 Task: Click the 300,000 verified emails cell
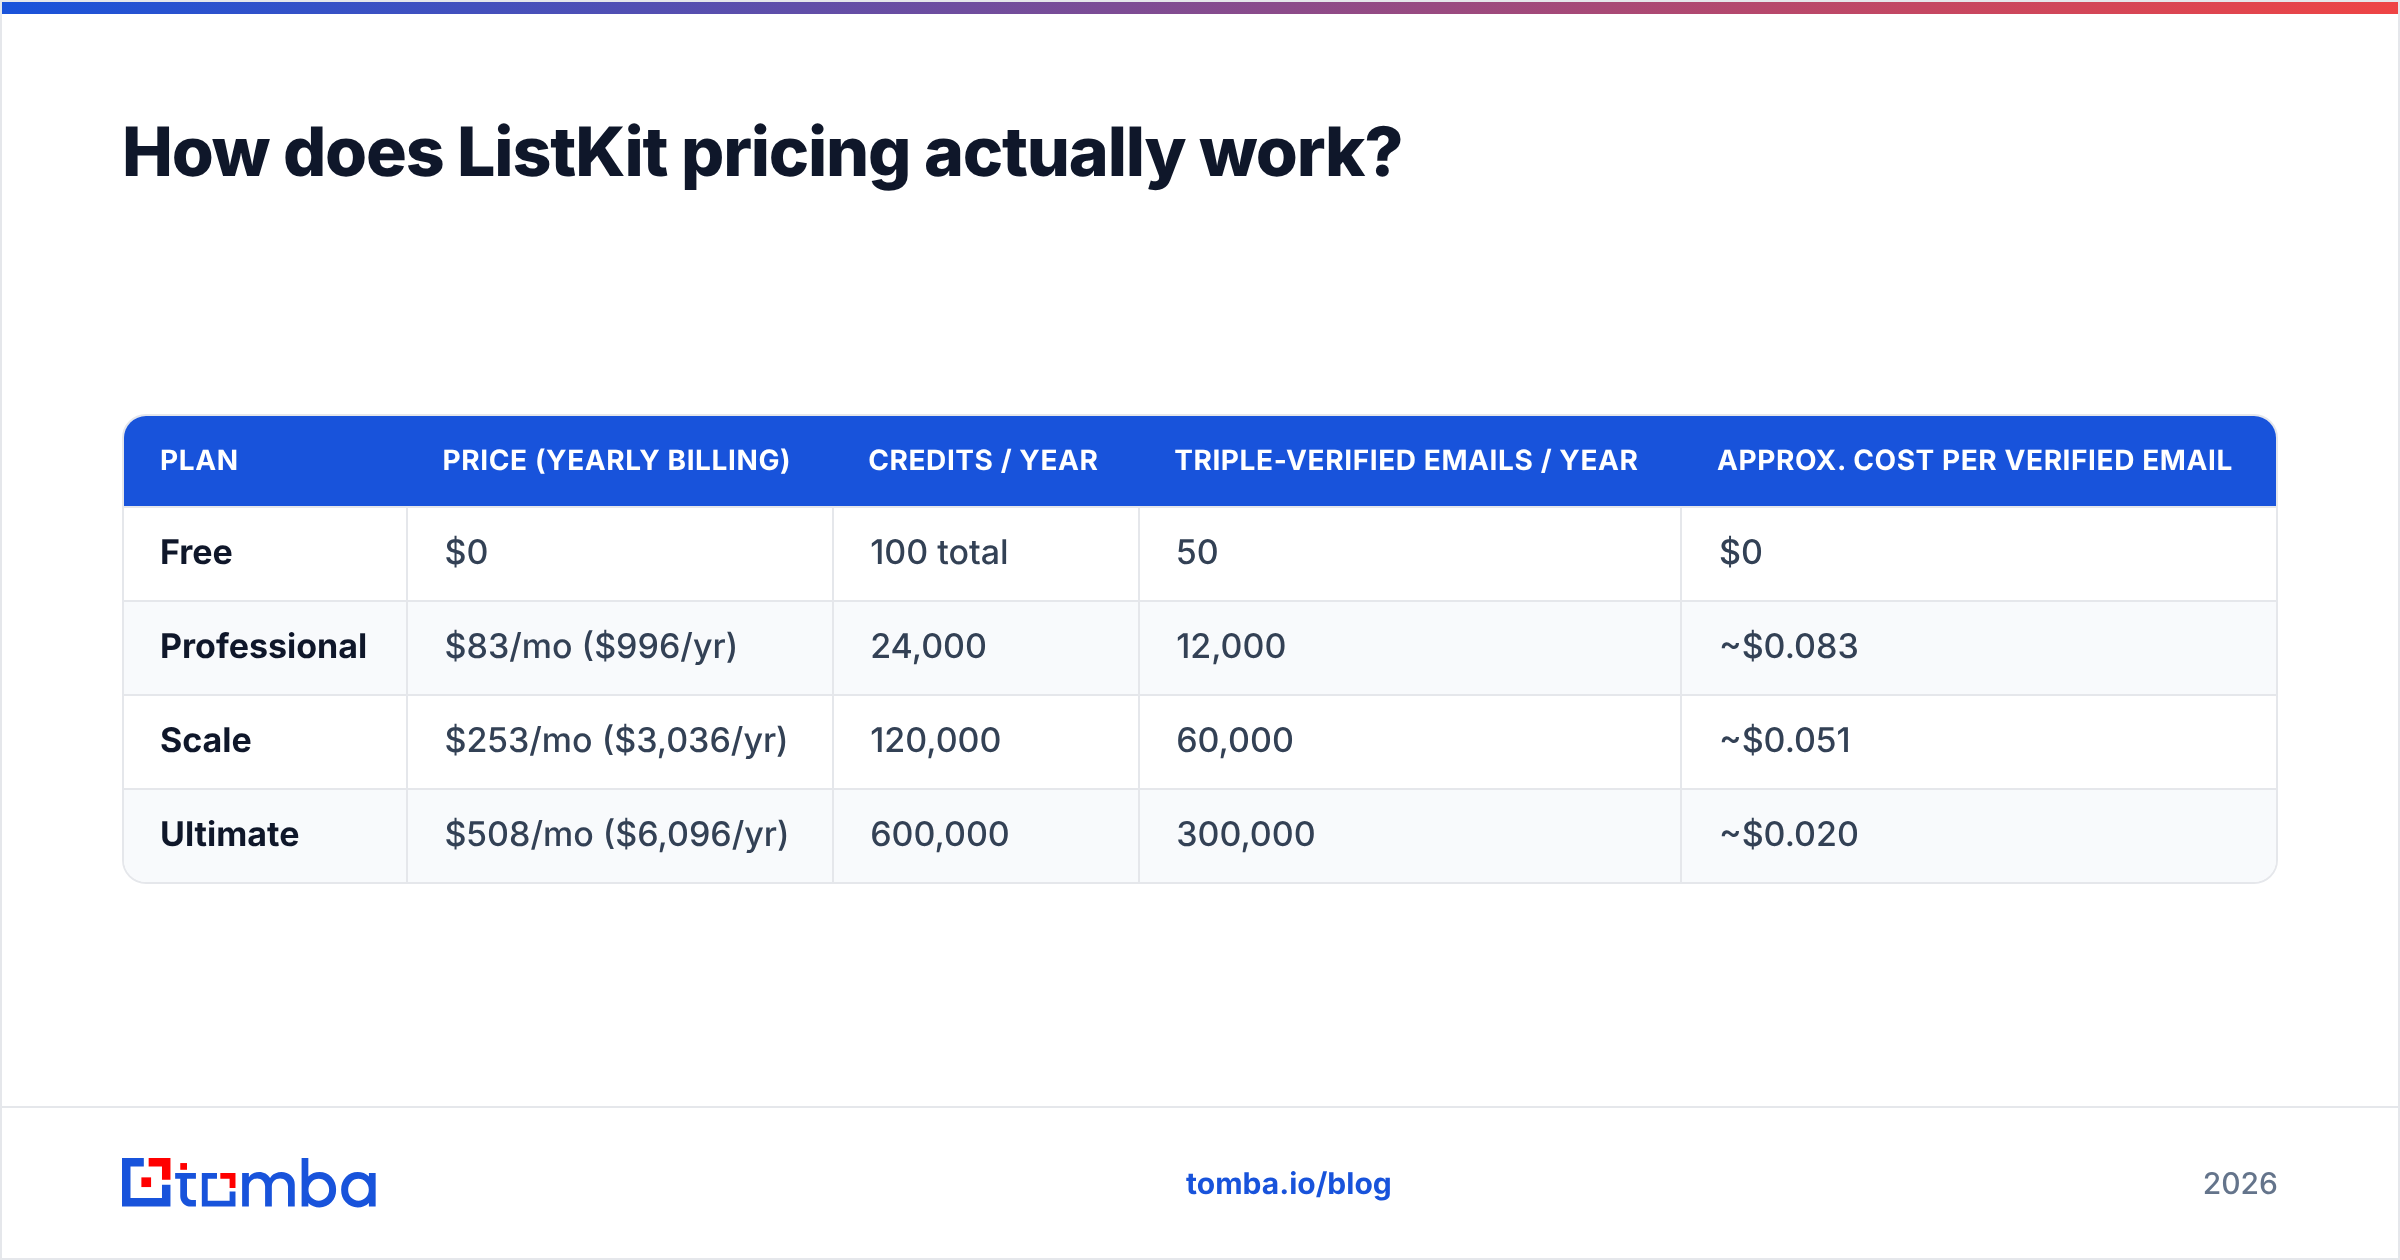[x=1410, y=835]
